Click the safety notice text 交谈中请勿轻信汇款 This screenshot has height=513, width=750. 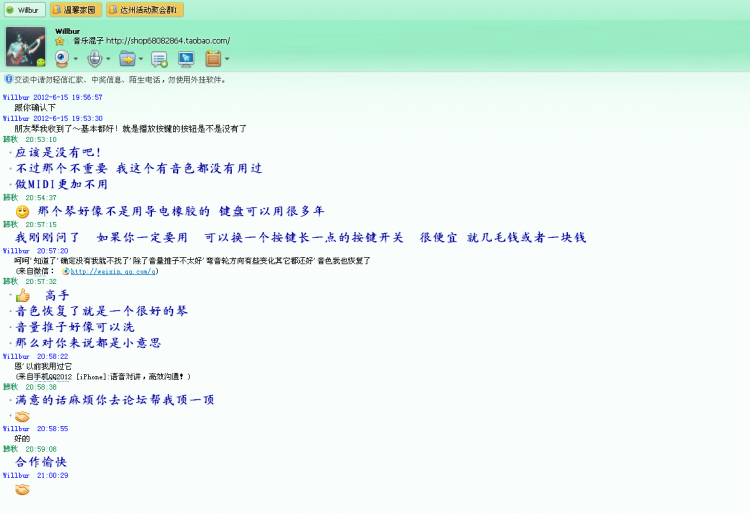coord(120,79)
